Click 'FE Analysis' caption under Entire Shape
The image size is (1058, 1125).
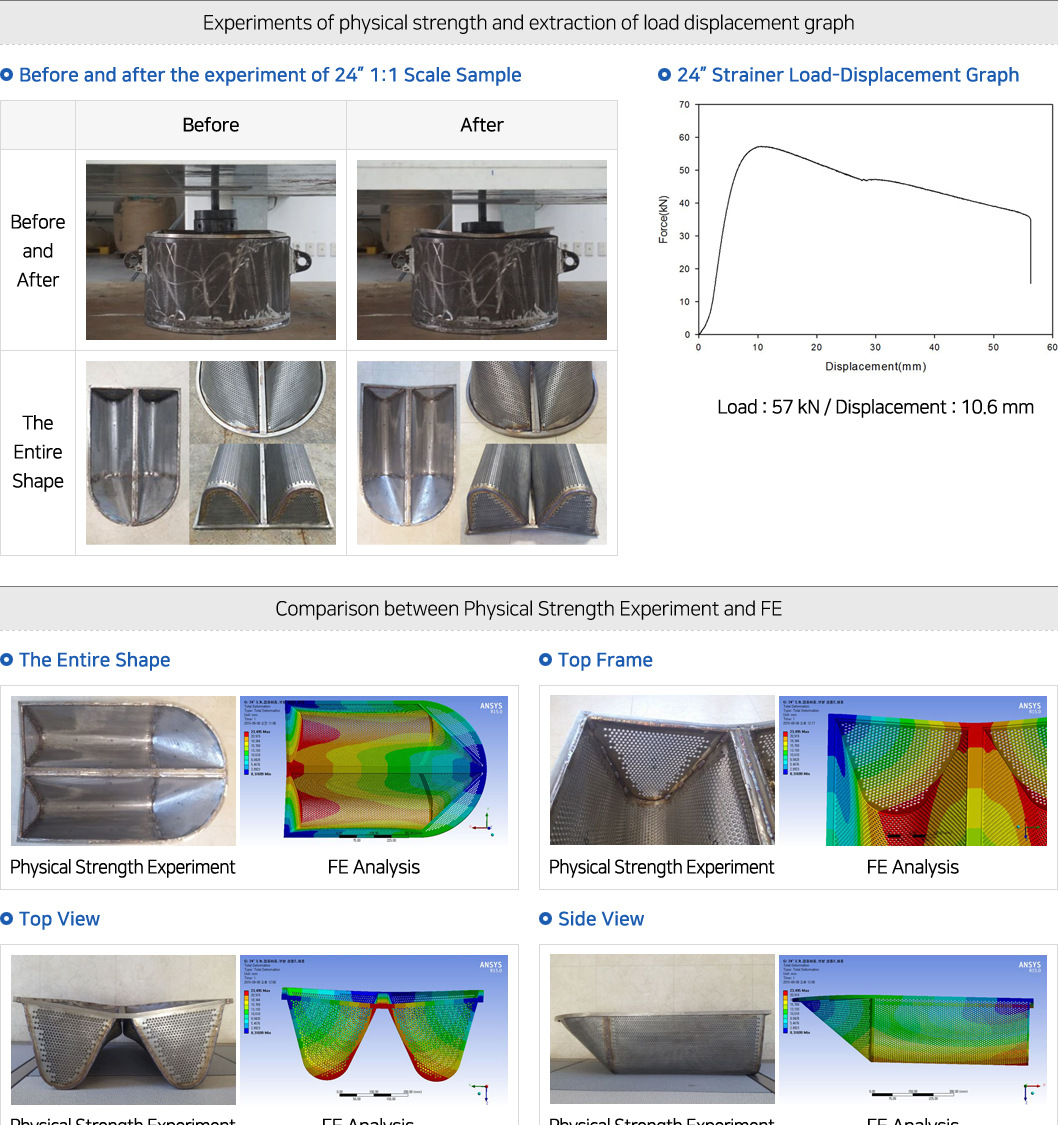coord(374,867)
